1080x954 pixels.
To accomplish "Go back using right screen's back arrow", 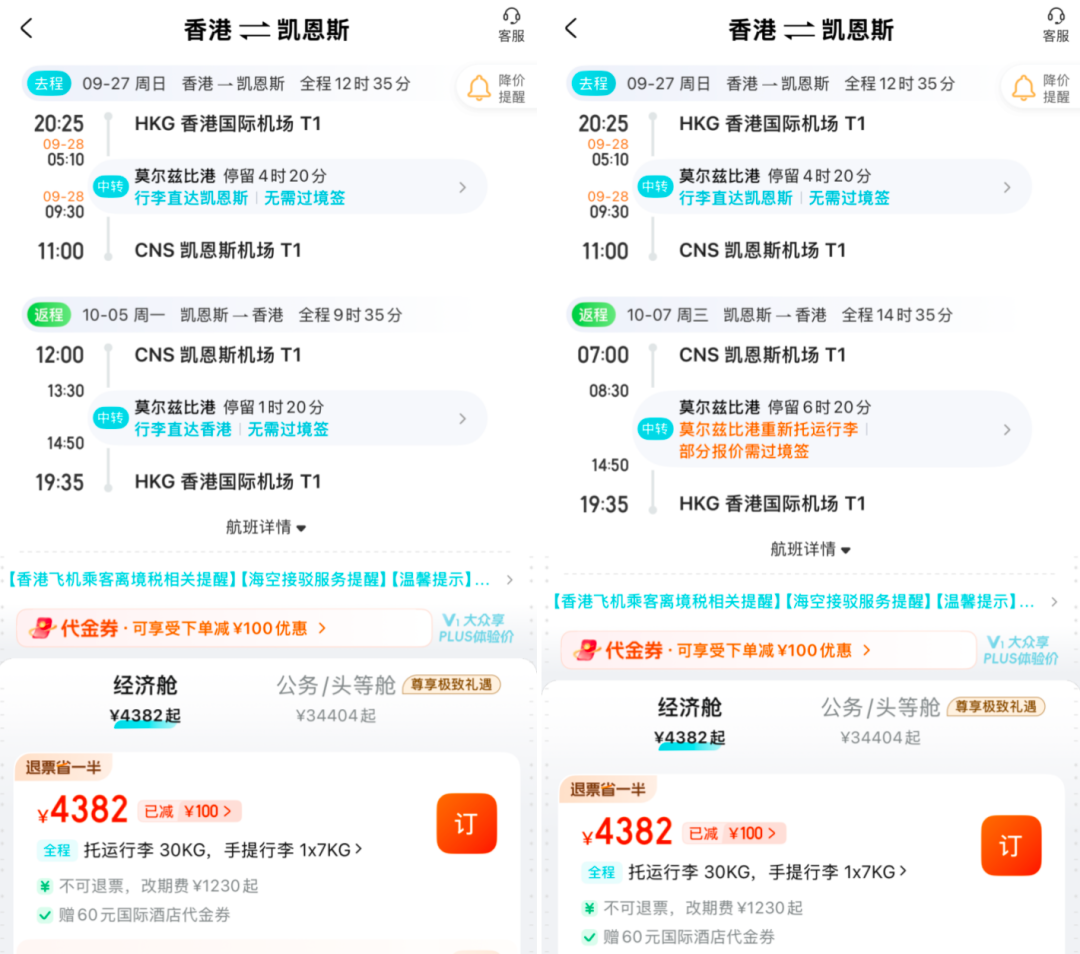I will click(571, 28).
